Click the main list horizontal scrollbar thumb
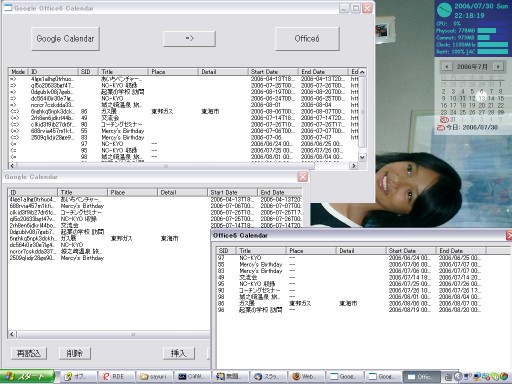The image size is (512, 384). point(166,166)
